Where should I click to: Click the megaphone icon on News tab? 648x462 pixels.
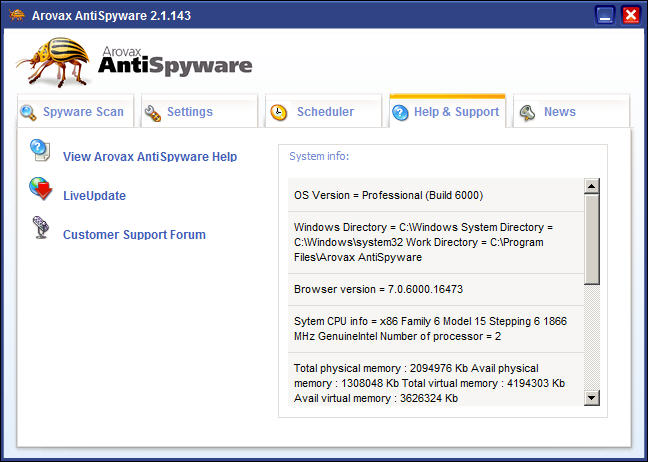(528, 112)
